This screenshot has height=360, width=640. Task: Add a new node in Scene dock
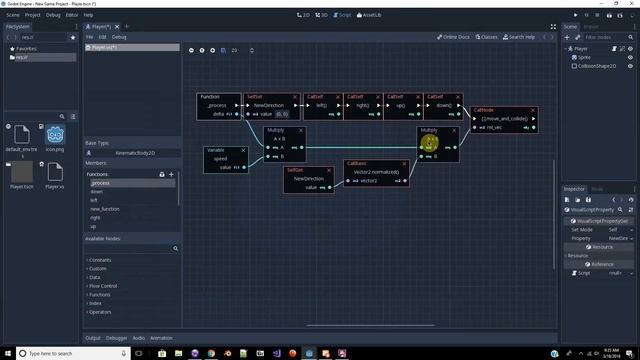point(567,38)
